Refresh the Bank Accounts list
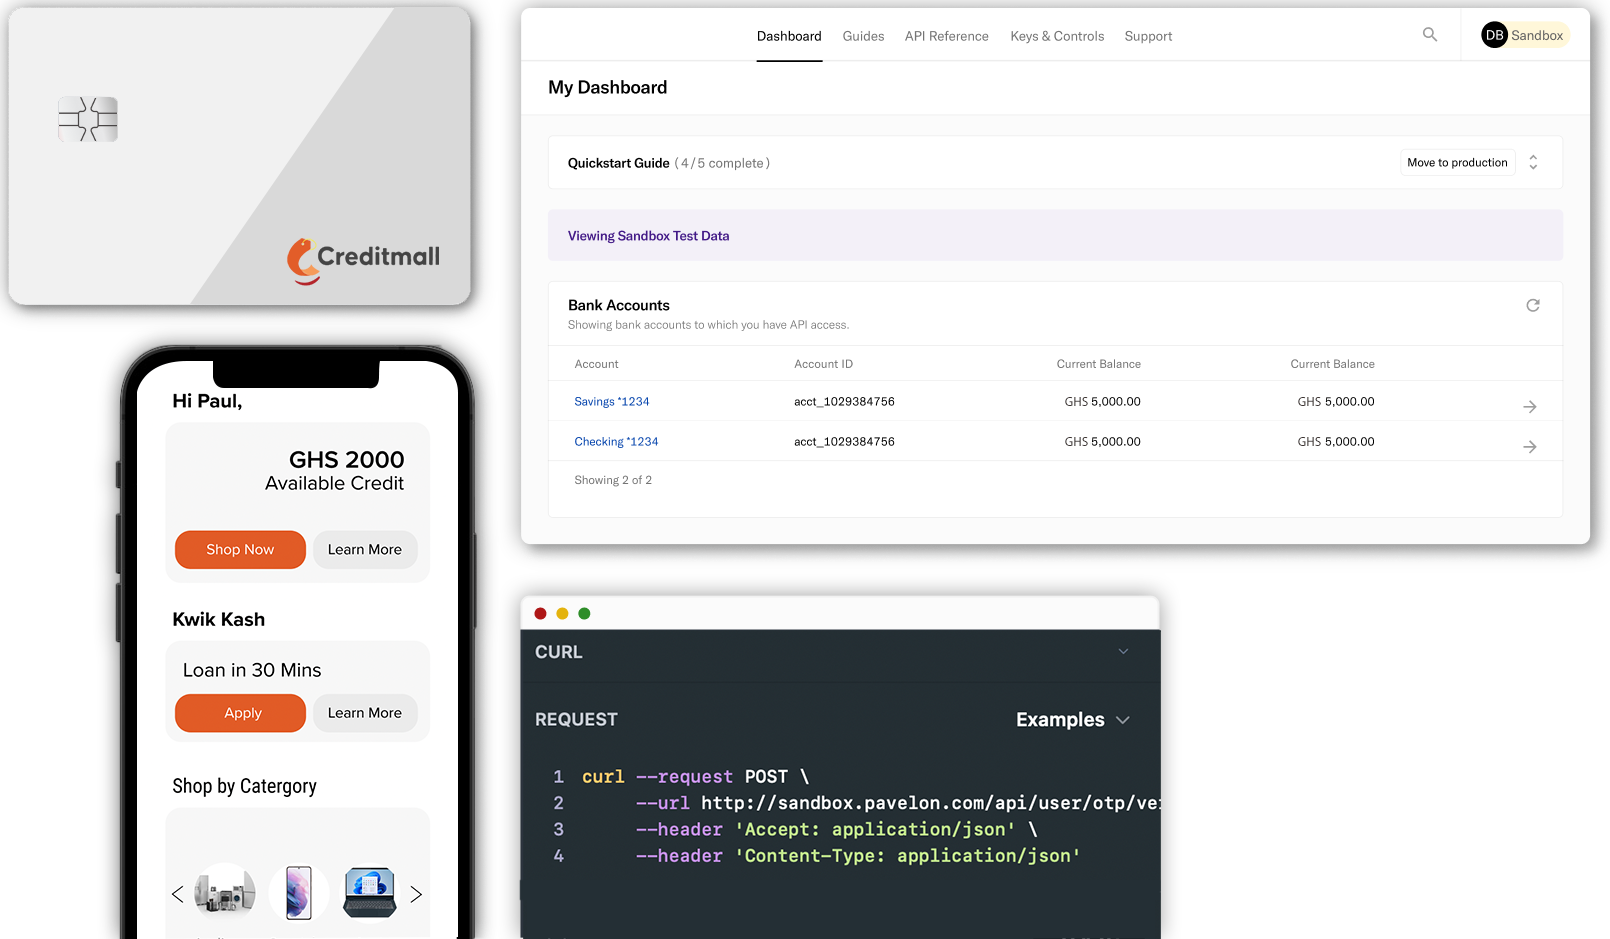 click(x=1533, y=305)
